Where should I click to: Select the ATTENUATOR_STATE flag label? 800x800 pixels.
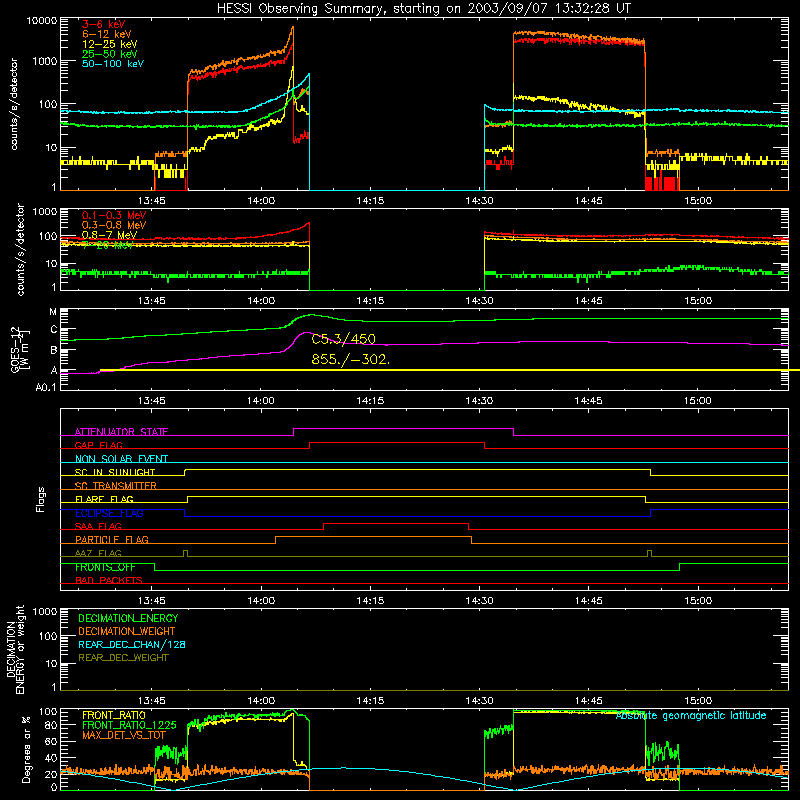pos(121,432)
